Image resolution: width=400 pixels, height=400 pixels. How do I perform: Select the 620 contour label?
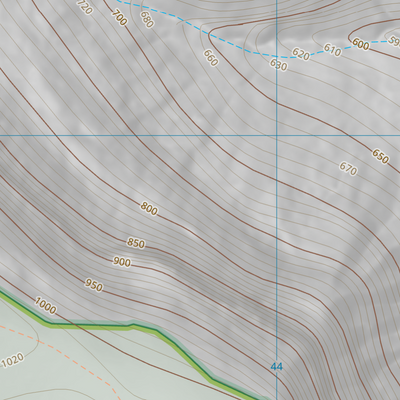click(301, 54)
